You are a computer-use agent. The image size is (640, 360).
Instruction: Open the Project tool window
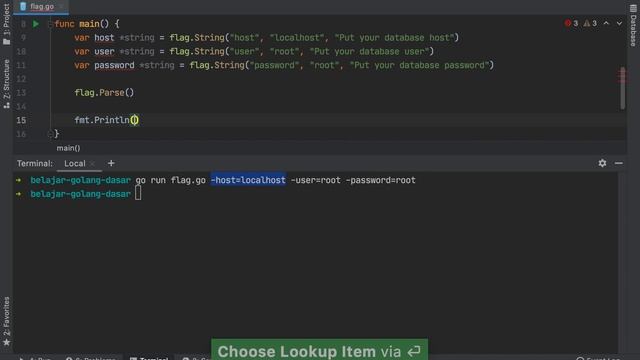6,24
